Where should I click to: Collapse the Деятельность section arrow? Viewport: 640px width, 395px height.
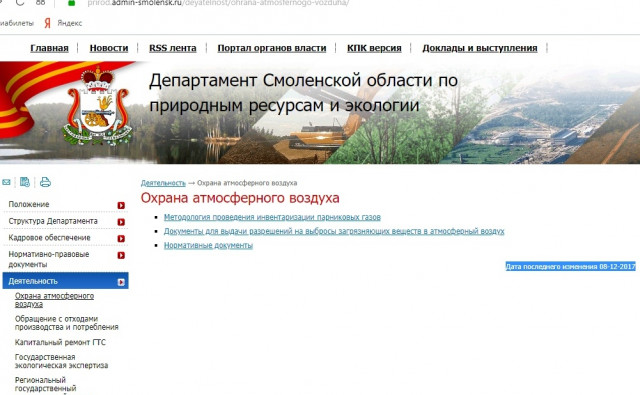pyautogui.click(x=121, y=282)
